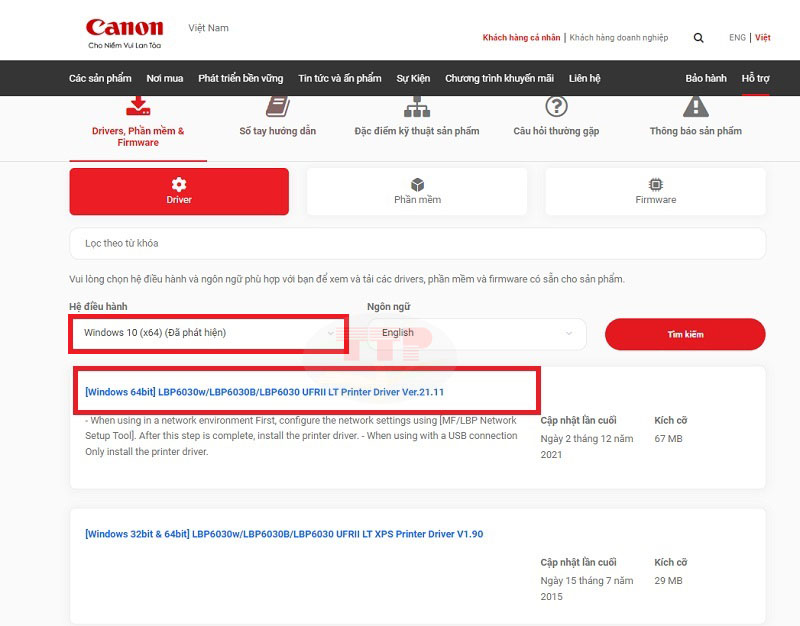Image resolution: width=800 pixels, height=626 pixels.
Task: Open Các sản phẩm menu
Action: click(x=100, y=78)
